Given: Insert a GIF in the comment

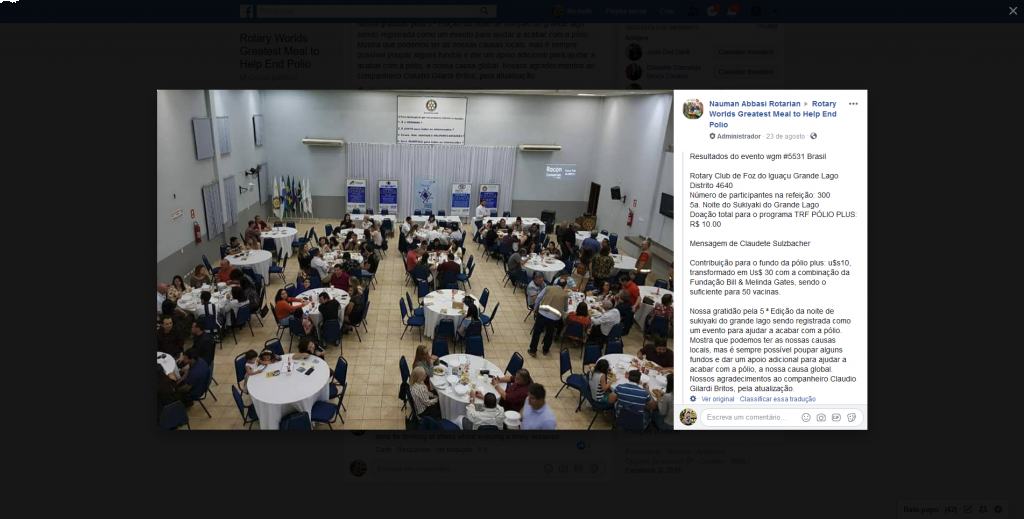Looking at the screenshot, I should point(836,417).
